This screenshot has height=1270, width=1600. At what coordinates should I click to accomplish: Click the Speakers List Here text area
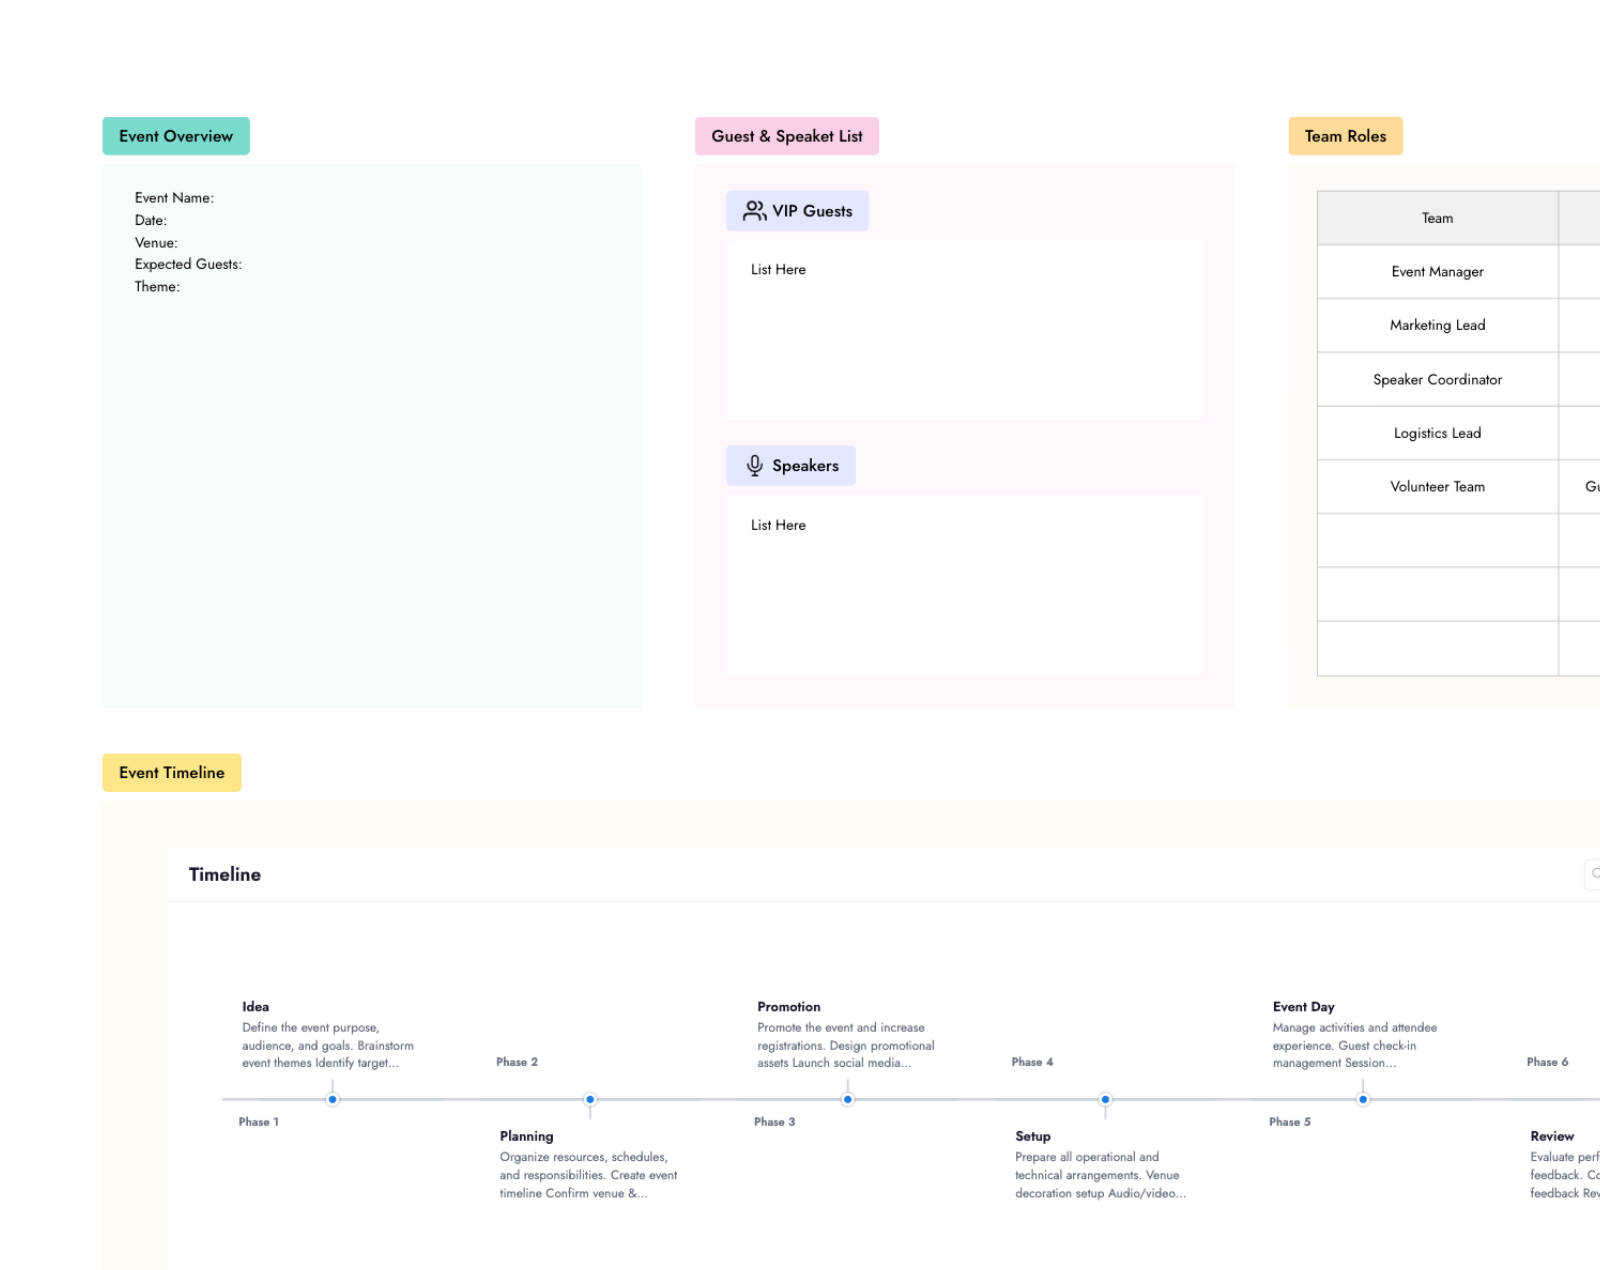coord(964,585)
